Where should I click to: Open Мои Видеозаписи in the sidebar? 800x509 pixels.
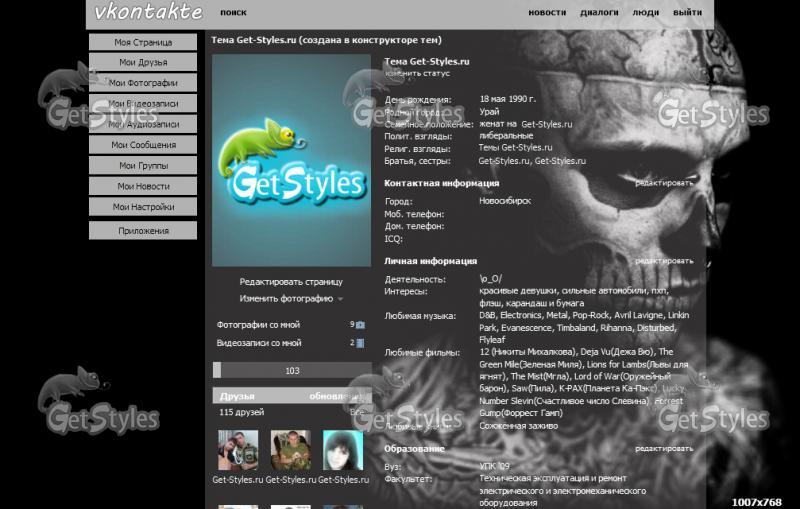pyautogui.click(x=143, y=104)
